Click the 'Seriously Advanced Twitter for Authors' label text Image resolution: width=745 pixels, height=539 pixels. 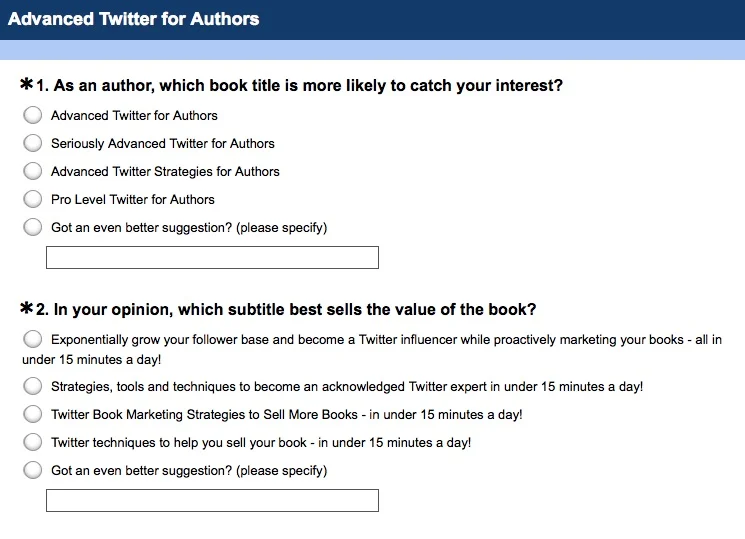point(163,143)
